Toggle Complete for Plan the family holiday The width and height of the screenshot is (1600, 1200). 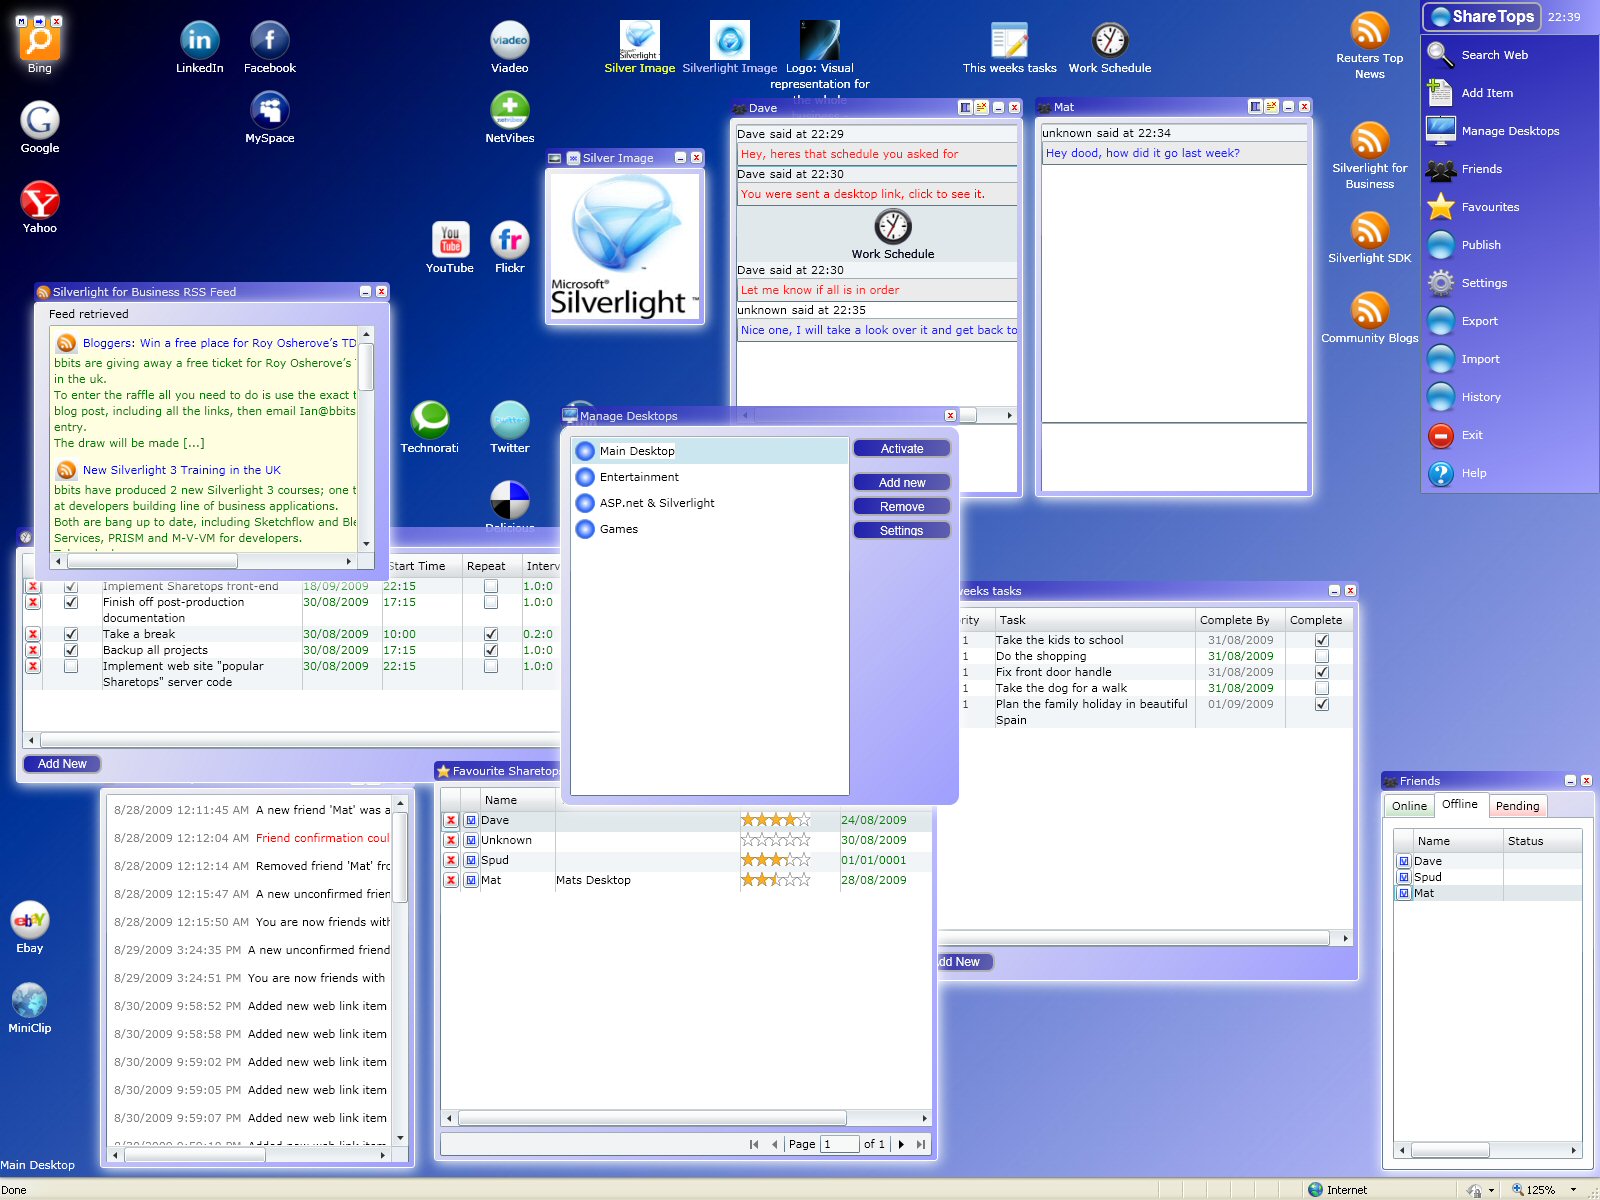(1322, 704)
